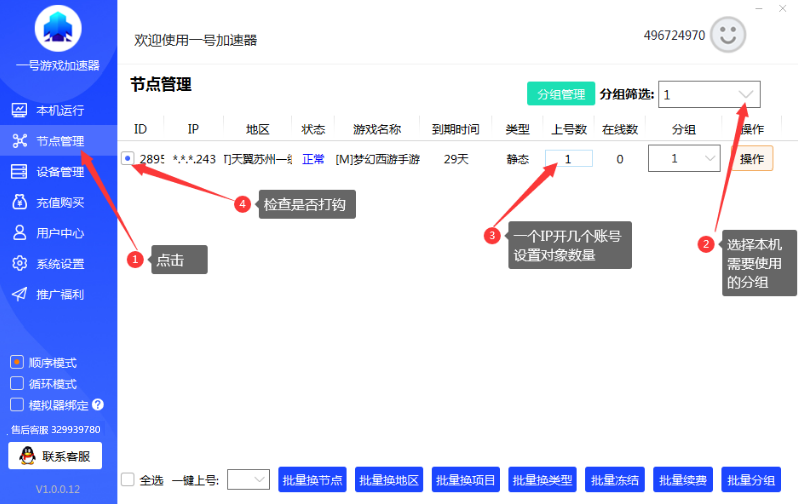Click the user ID 496724970

(x=674, y=35)
